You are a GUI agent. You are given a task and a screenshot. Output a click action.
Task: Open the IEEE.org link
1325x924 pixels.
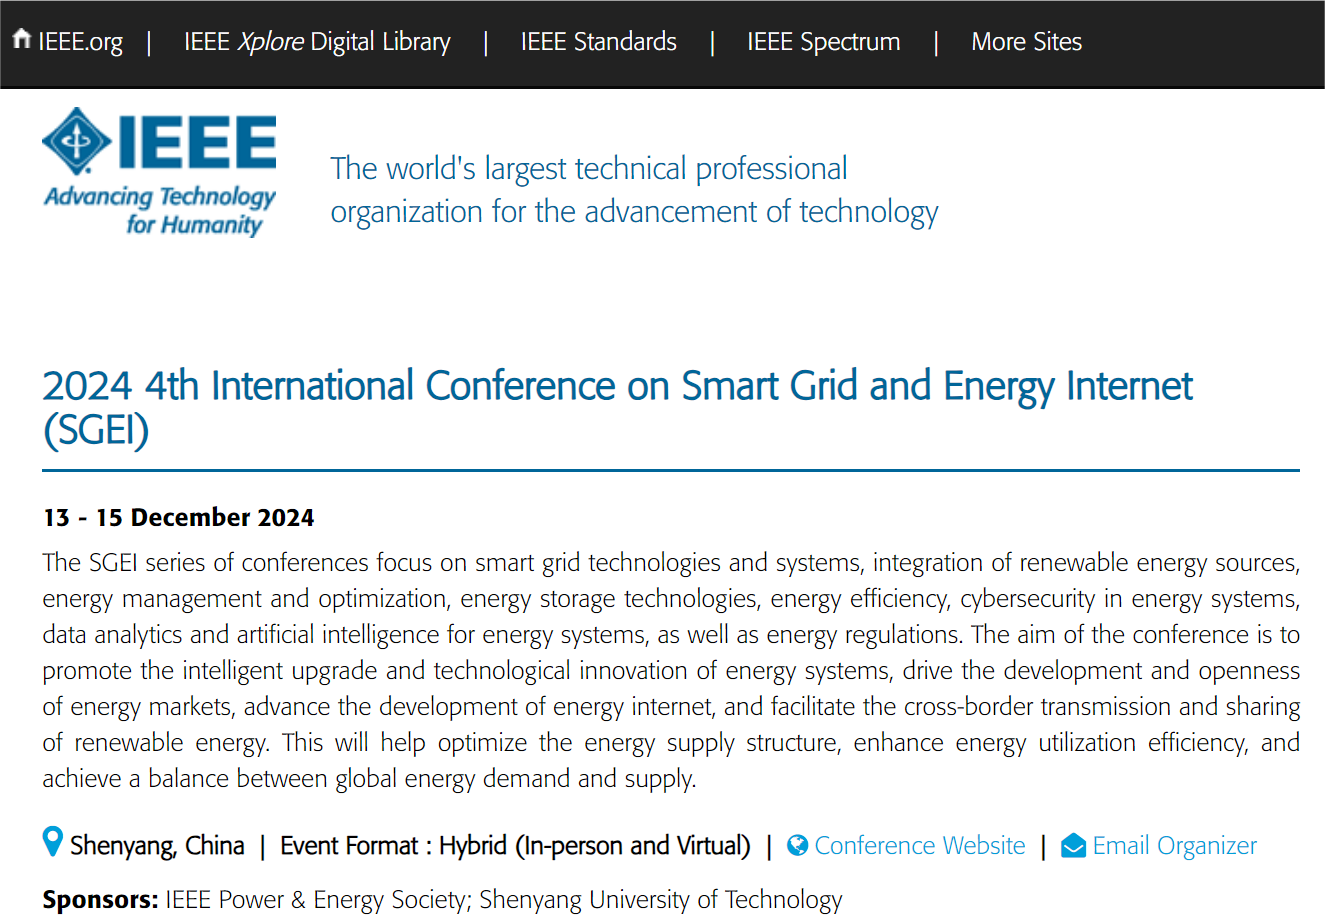[x=80, y=42]
